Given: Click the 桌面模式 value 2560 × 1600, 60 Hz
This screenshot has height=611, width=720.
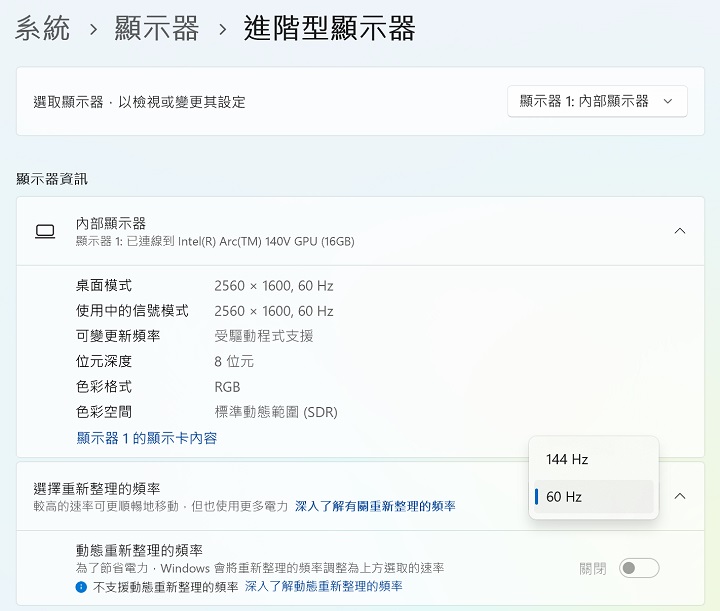Looking at the screenshot, I should click(x=274, y=286).
